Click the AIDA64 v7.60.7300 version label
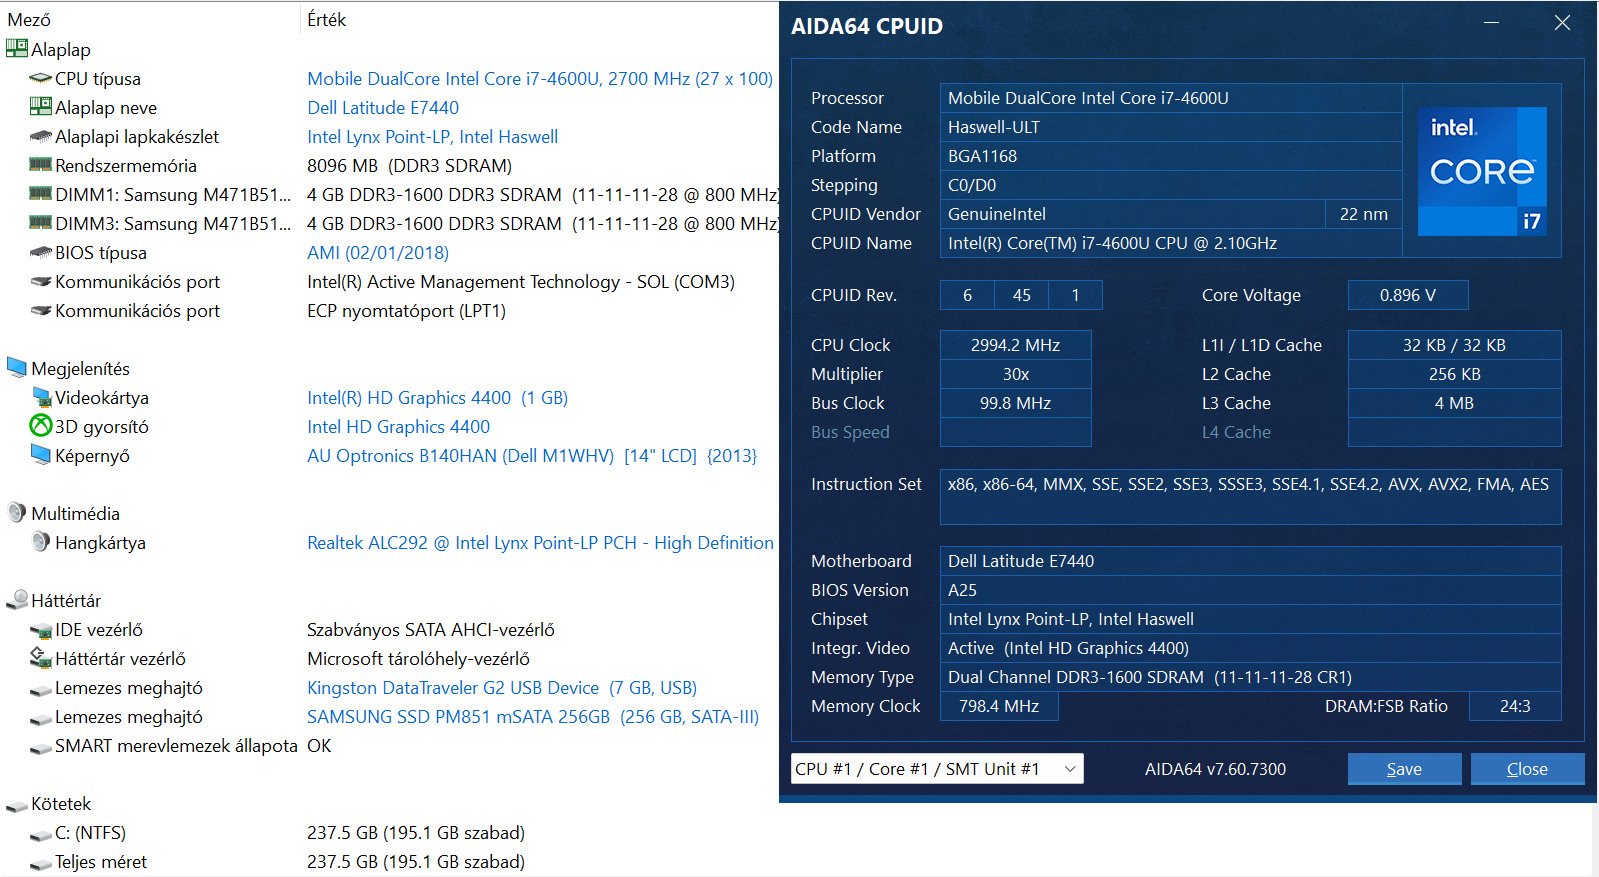The image size is (1599, 877). pyautogui.click(x=1215, y=769)
